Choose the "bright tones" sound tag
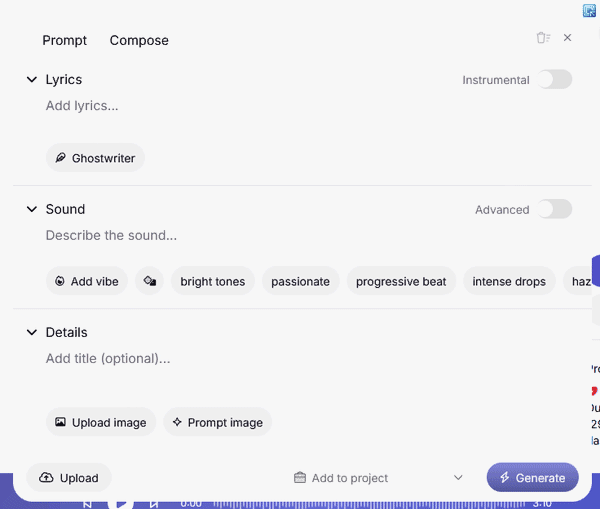Image resolution: width=600 pixels, height=509 pixels. pos(212,281)
